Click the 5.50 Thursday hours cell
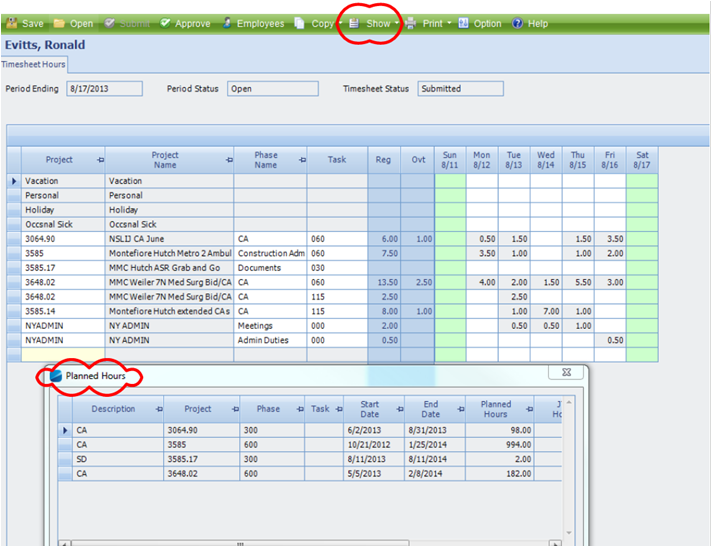712x547 pixels. pos(578,282)
